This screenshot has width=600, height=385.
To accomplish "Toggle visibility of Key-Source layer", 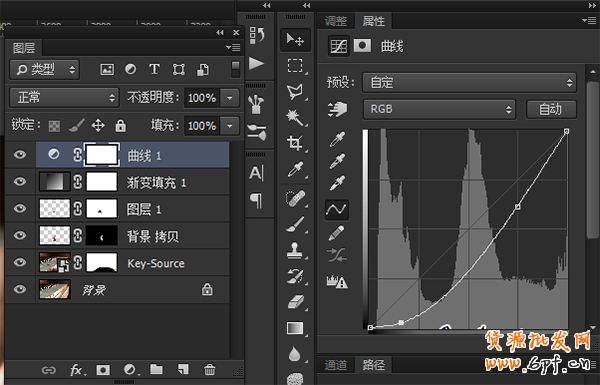I will [20, 262].
